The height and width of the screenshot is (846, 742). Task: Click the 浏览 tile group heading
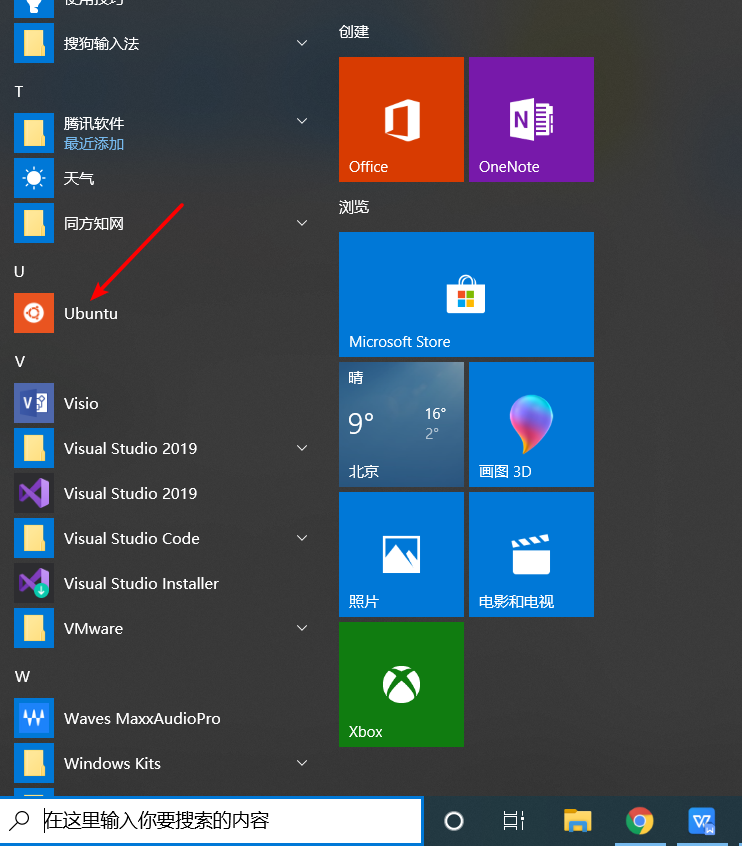[x=354, y=207]
